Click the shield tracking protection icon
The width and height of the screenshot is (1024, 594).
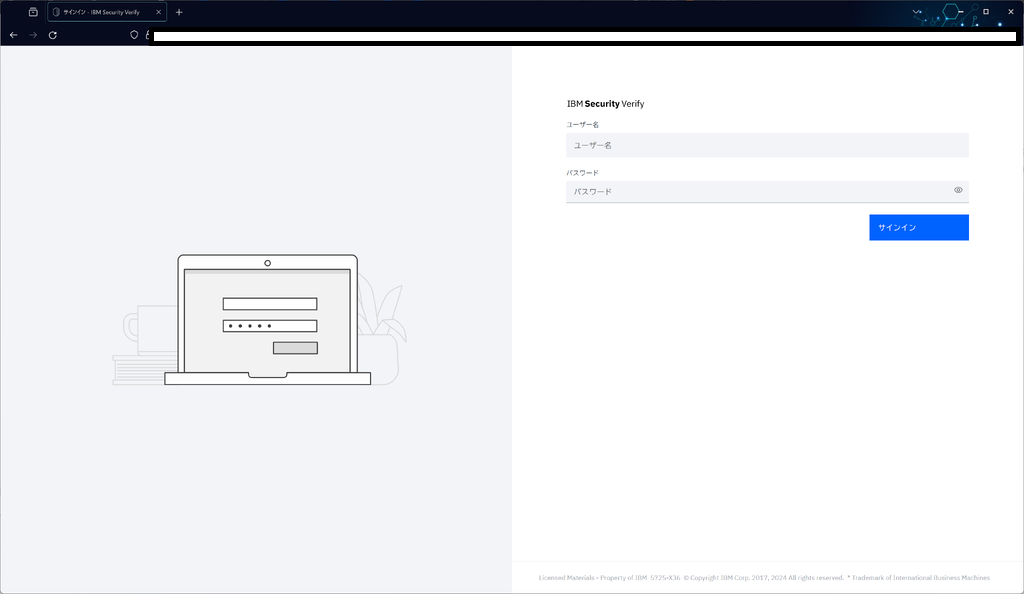pyautogui.click(x=131, y=34)
